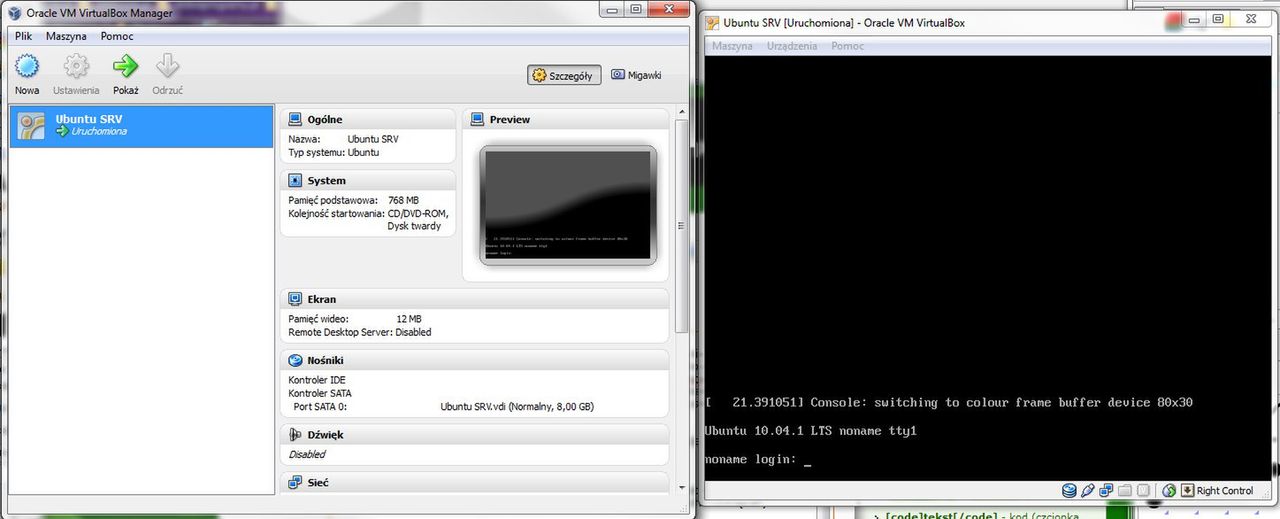Click the '768 MB' memory value

click(x=403, y=200)
